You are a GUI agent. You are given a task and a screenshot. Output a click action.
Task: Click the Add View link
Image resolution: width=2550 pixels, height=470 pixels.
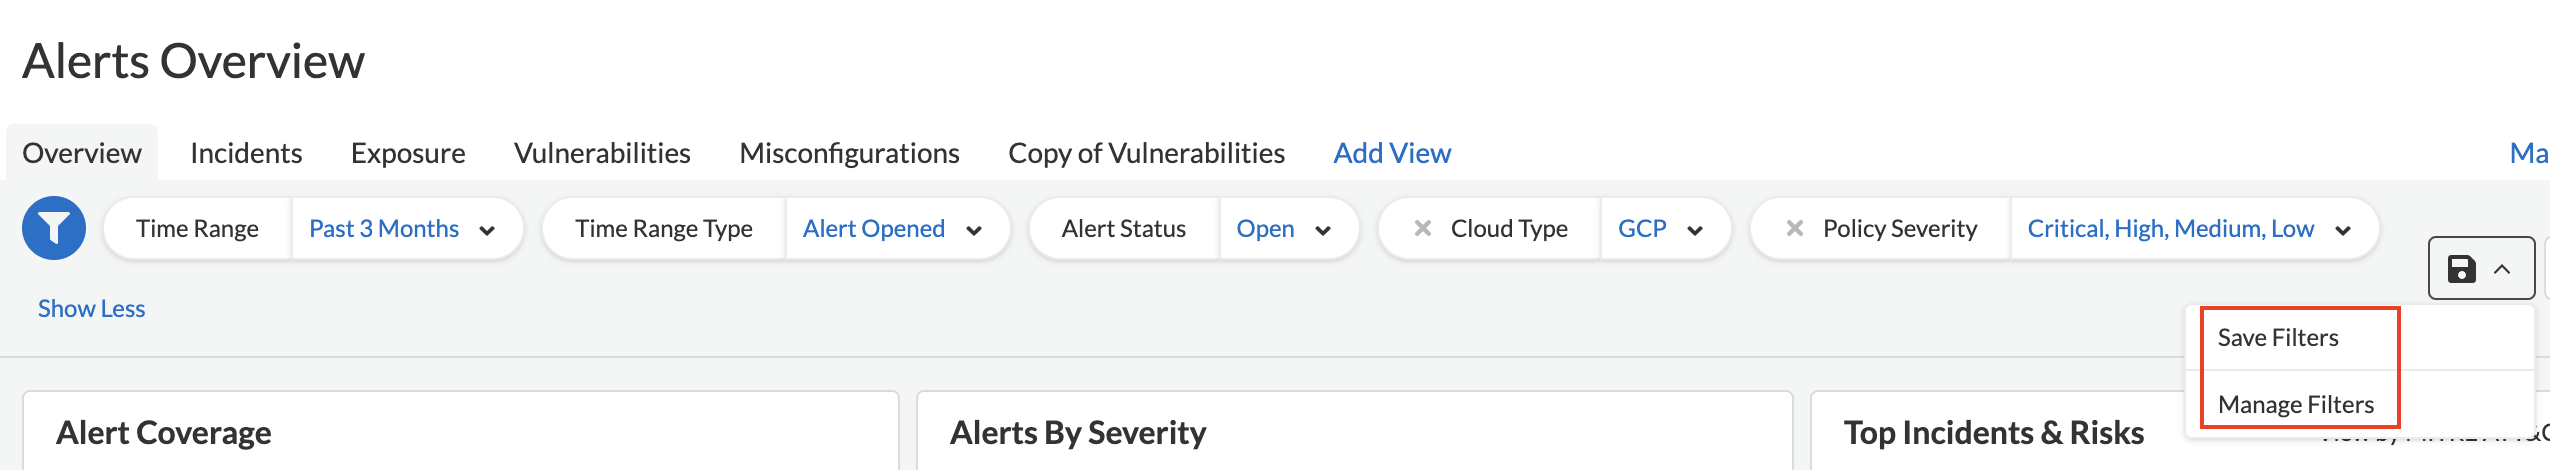[x=1392, y=153]
